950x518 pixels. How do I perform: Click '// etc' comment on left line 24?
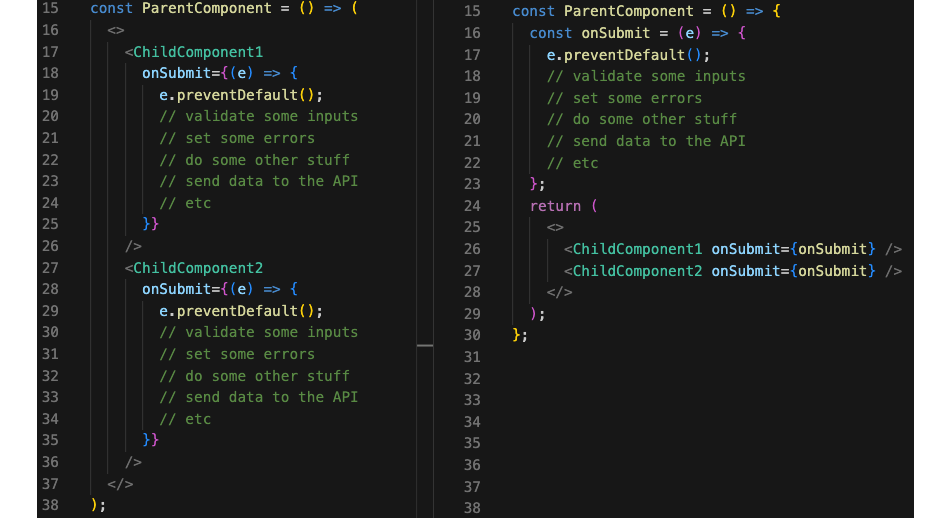(185, 203)
